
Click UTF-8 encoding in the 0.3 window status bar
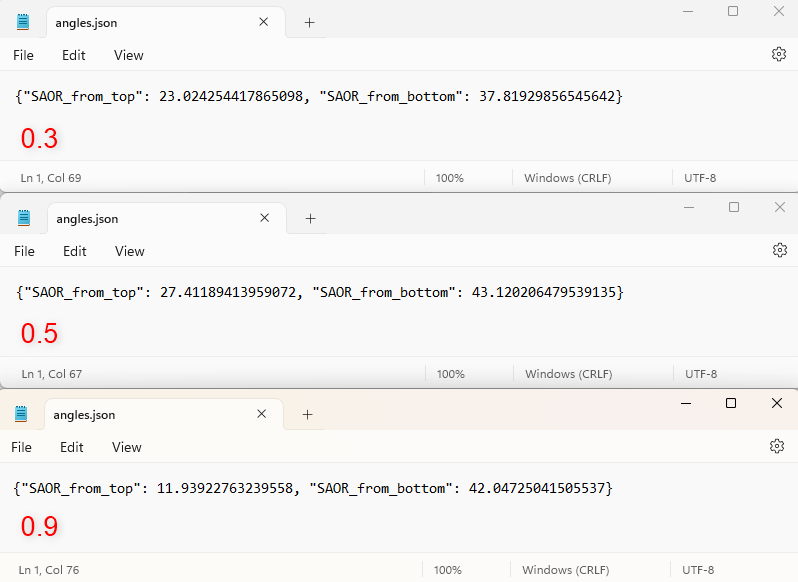tap(700, 178)
